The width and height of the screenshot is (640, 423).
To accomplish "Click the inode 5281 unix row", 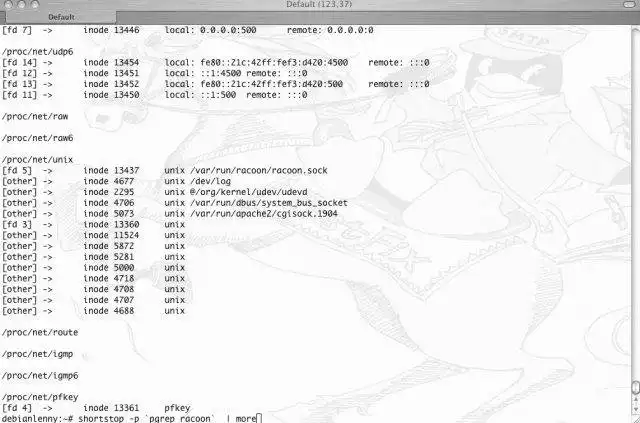I will point(93,257).
